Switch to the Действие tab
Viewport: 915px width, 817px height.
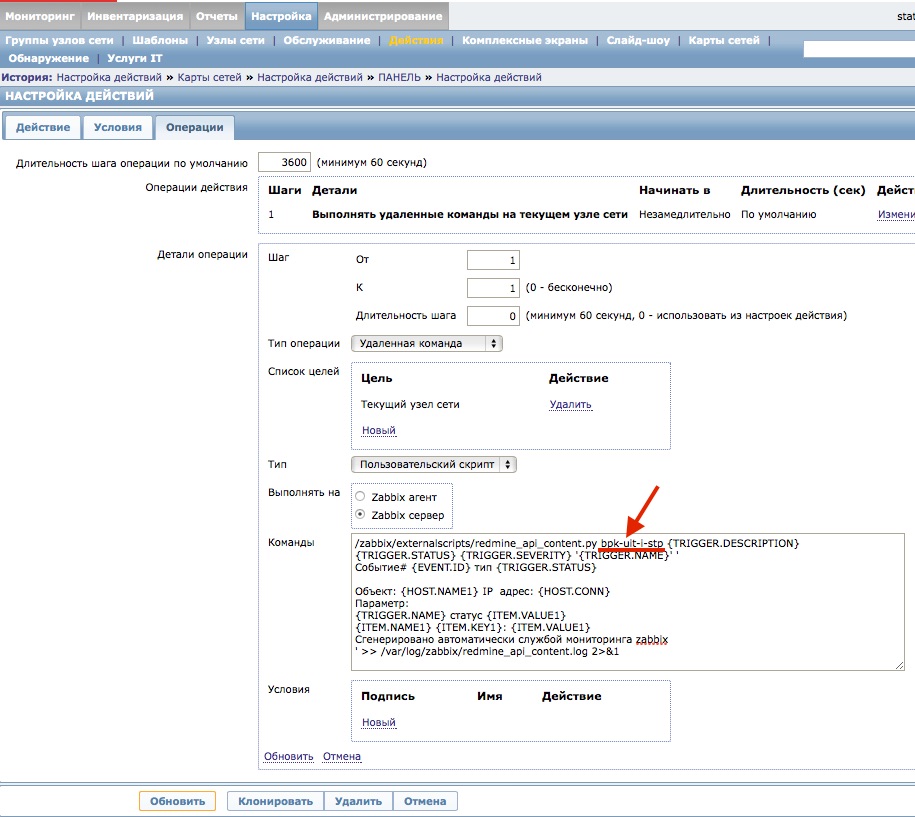pos(42,128)
